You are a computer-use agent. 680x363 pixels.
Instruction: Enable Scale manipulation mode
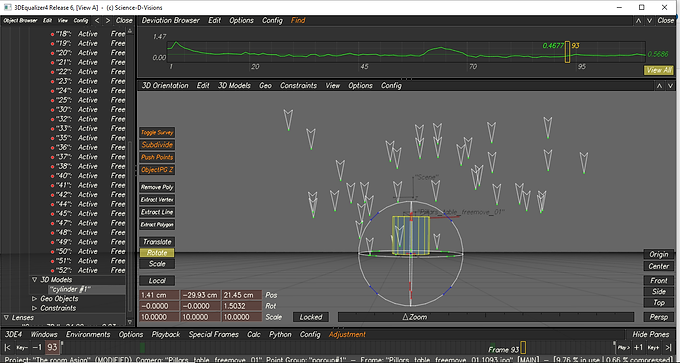pos(157,264)
